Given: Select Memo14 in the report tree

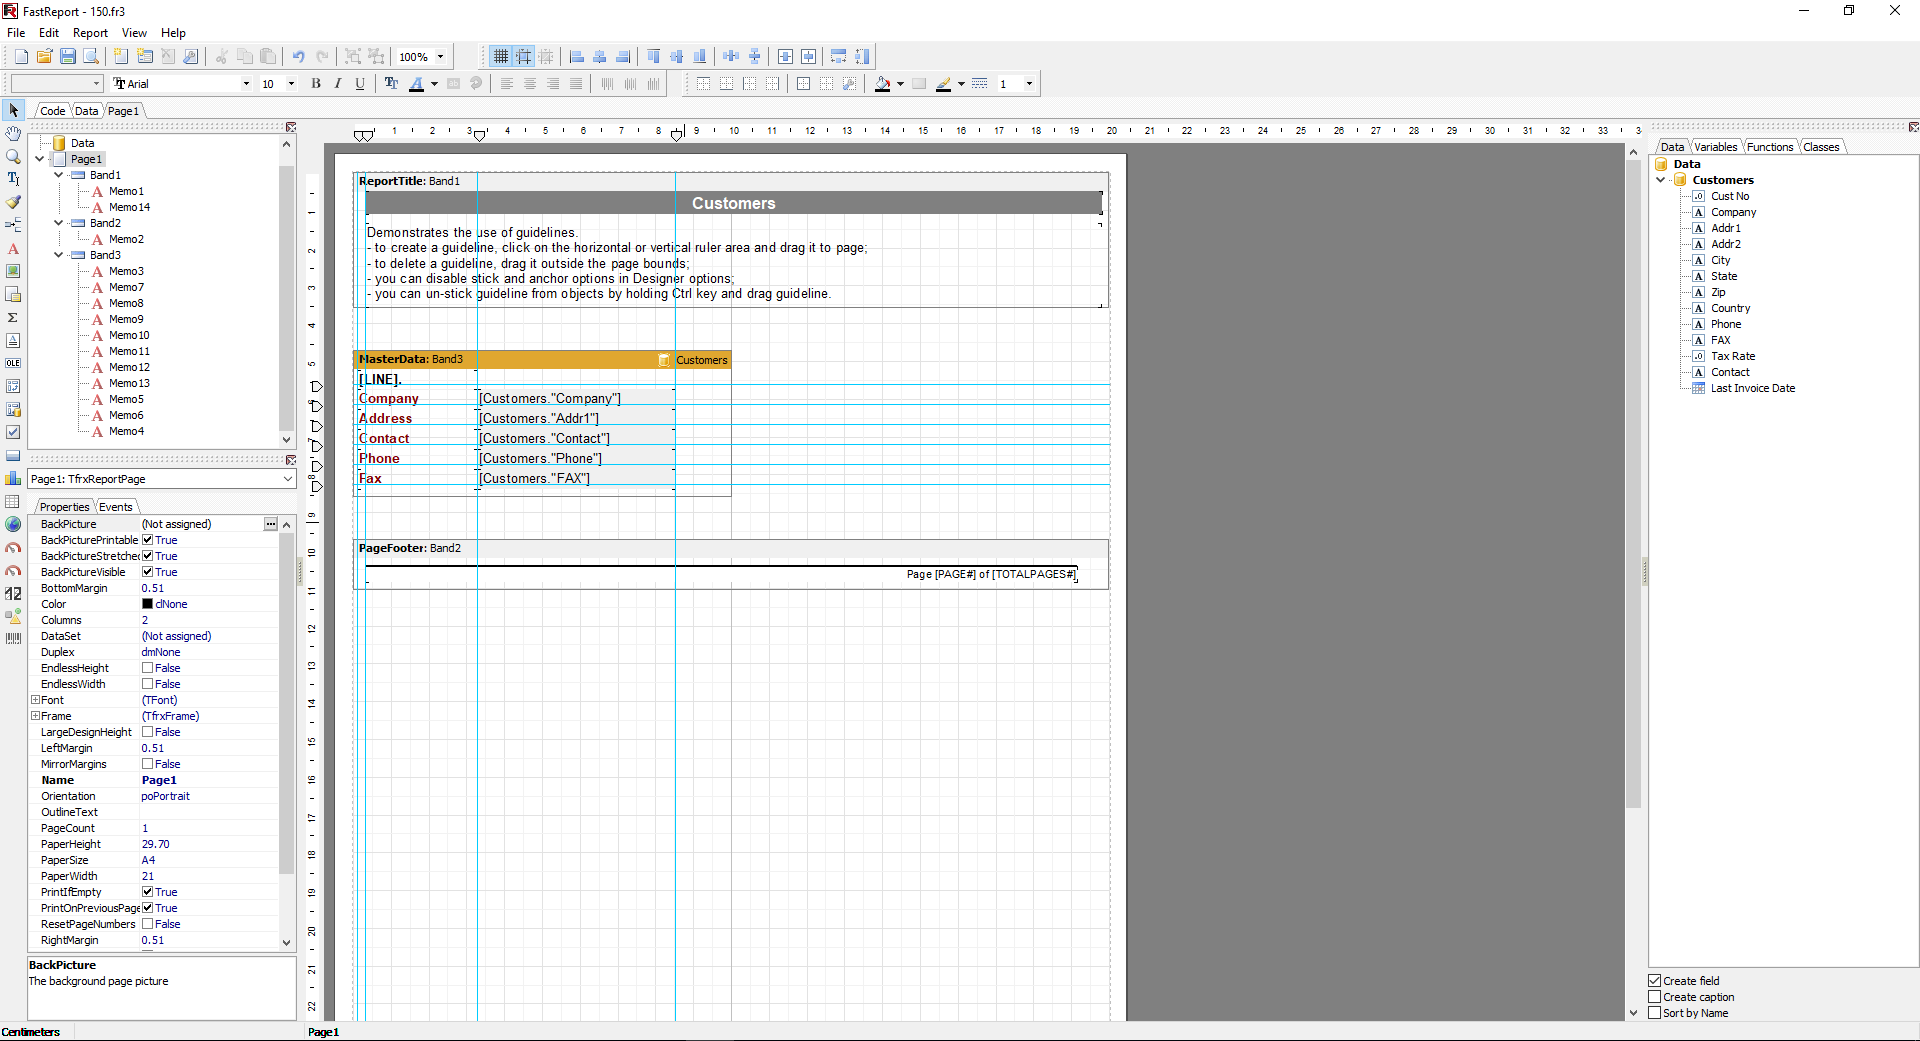Looking at the screenshot, I should pos(129,207).
